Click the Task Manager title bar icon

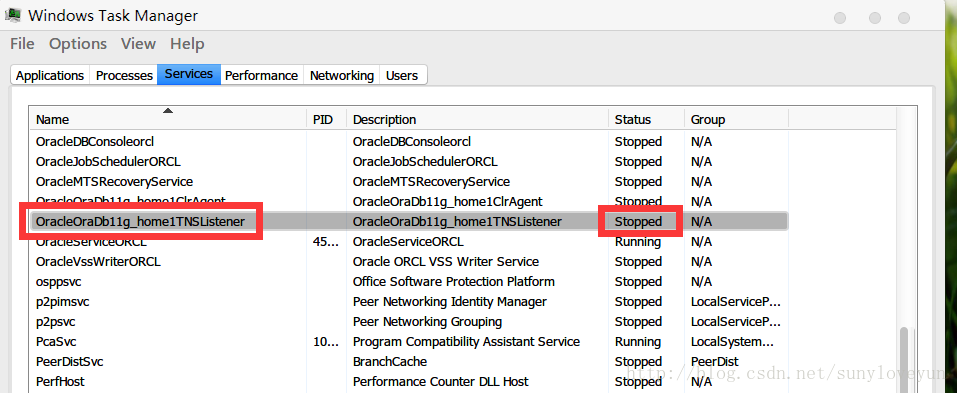[x=13, y=16]
